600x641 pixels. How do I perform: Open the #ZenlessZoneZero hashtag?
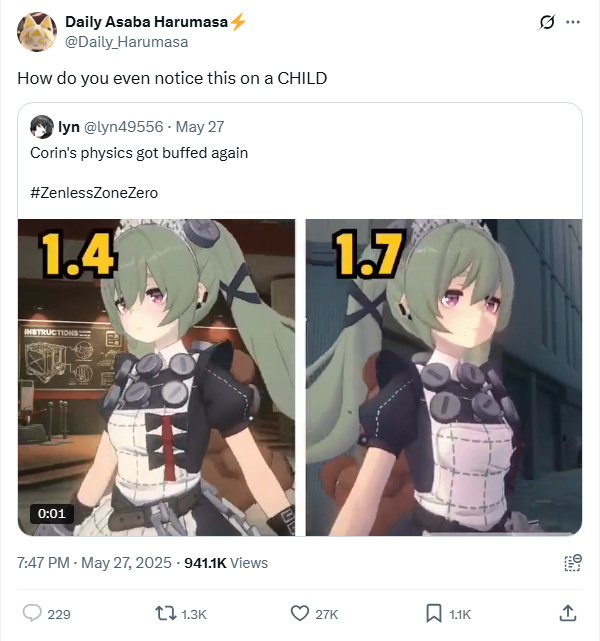click(94, 193)
